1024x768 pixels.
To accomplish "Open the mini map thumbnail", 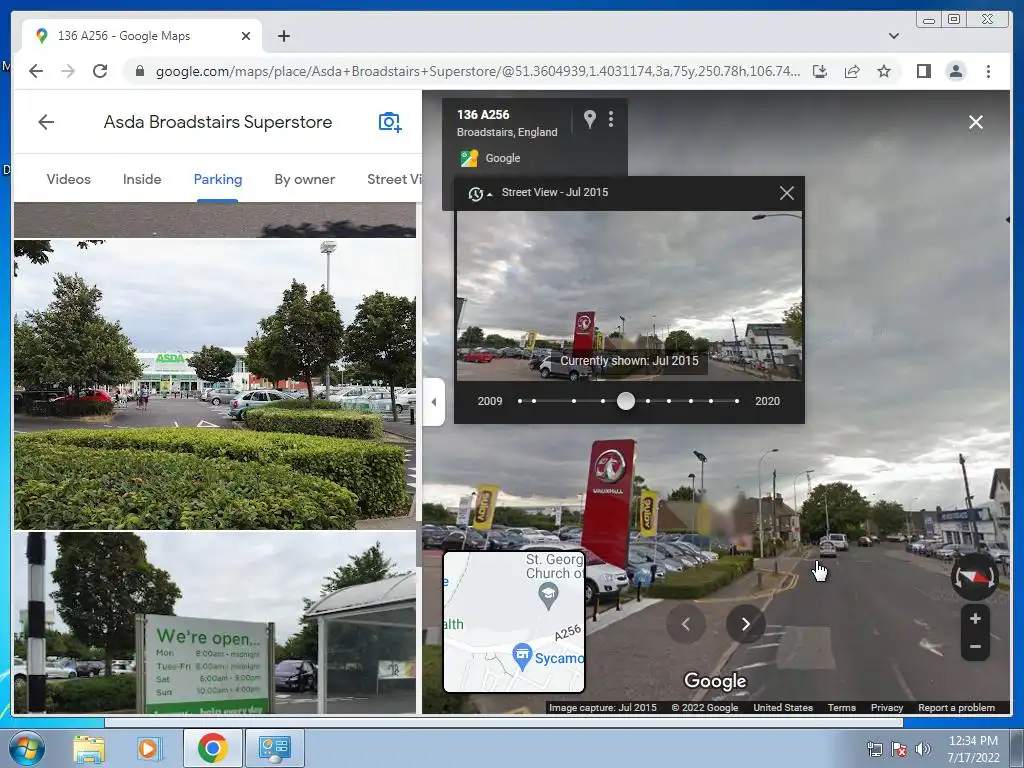I will 514,622.
